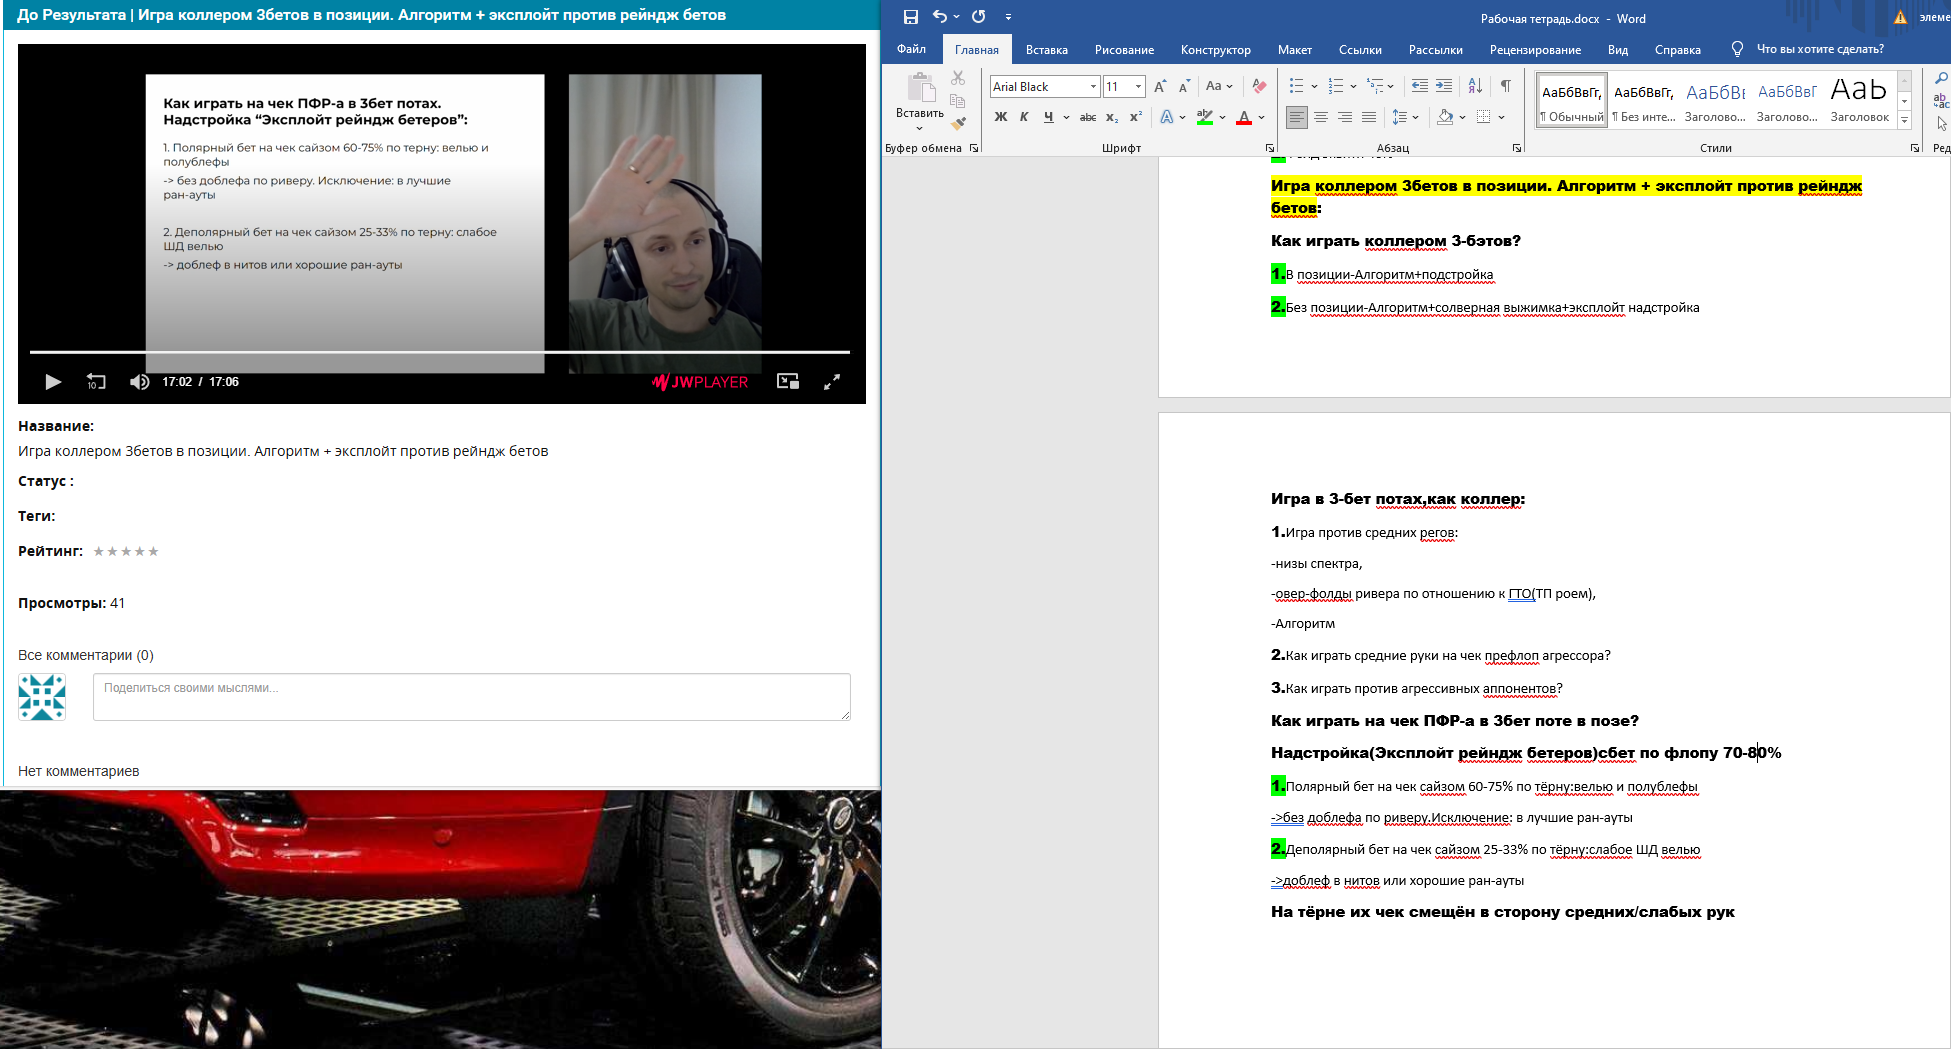
Task: Switch to the Рецензирование tab
Action: point(1535,49)
